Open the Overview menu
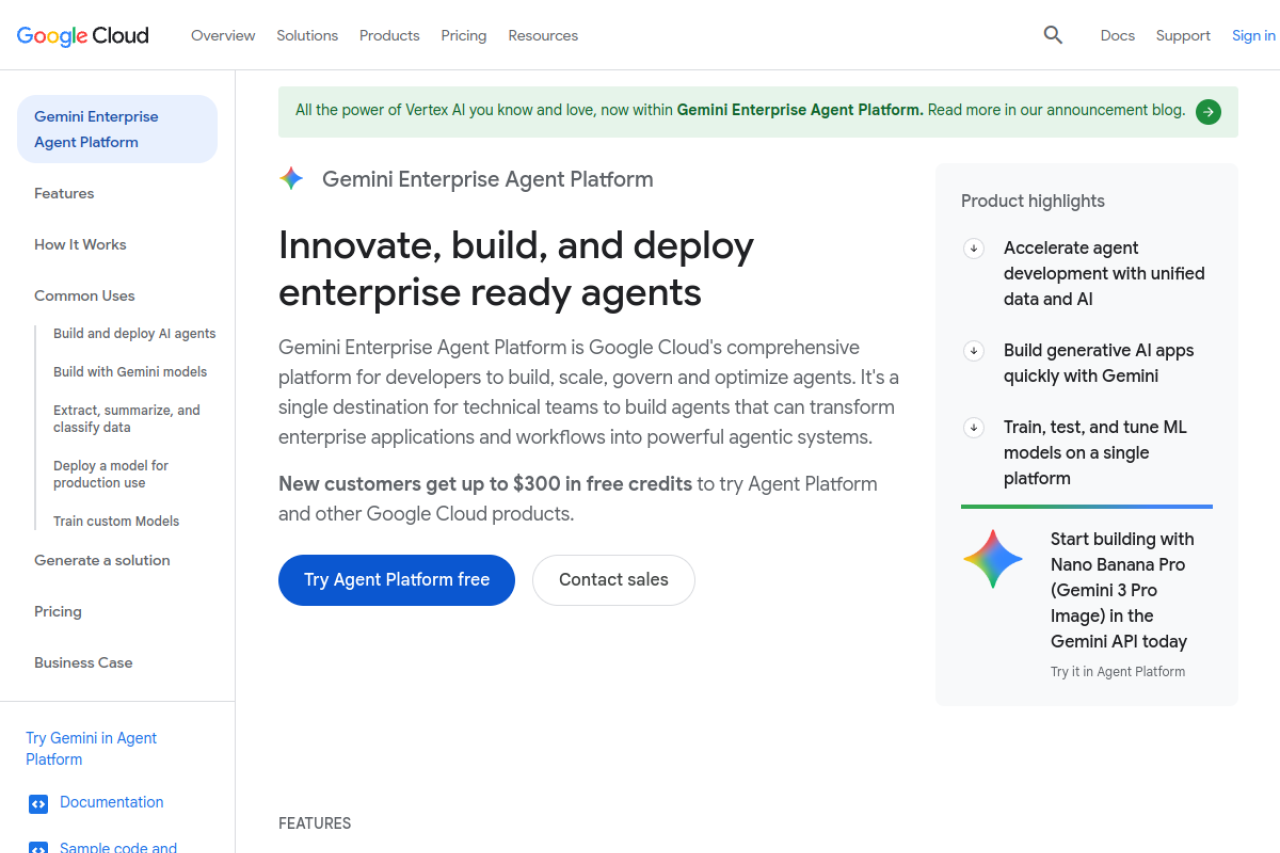This screenshot has width=1280, height=853. (223, 35)
